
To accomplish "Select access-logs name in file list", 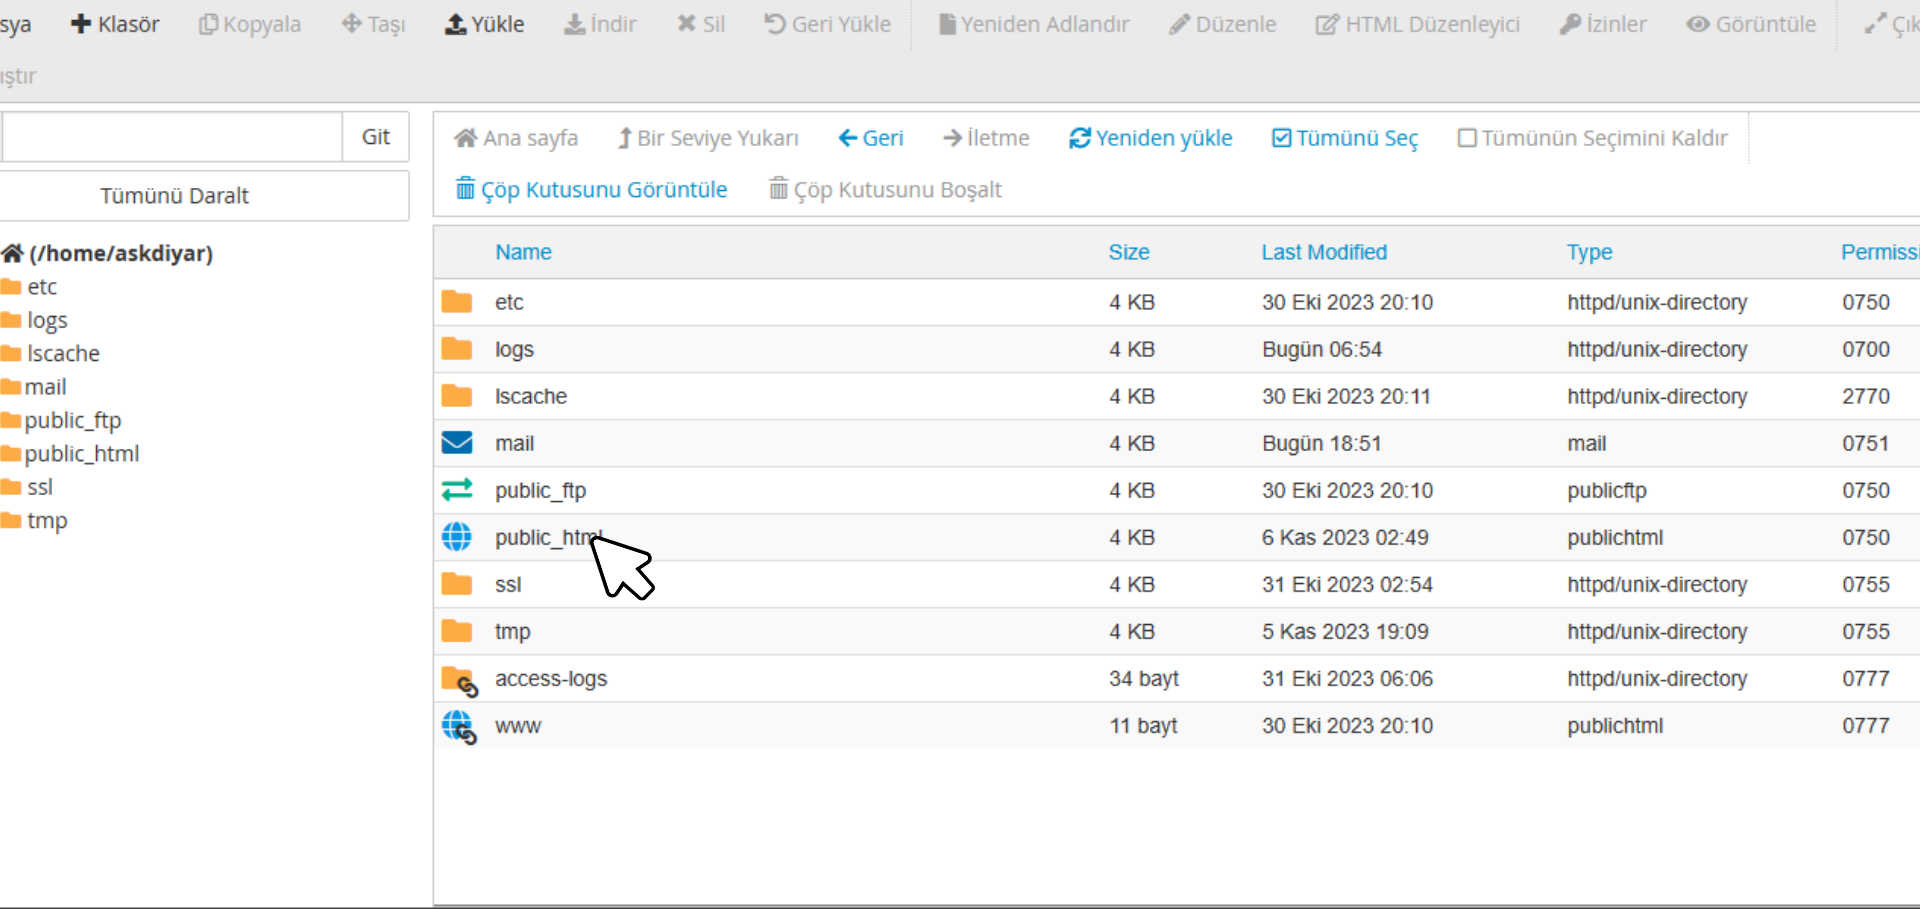I will (551, 678).
